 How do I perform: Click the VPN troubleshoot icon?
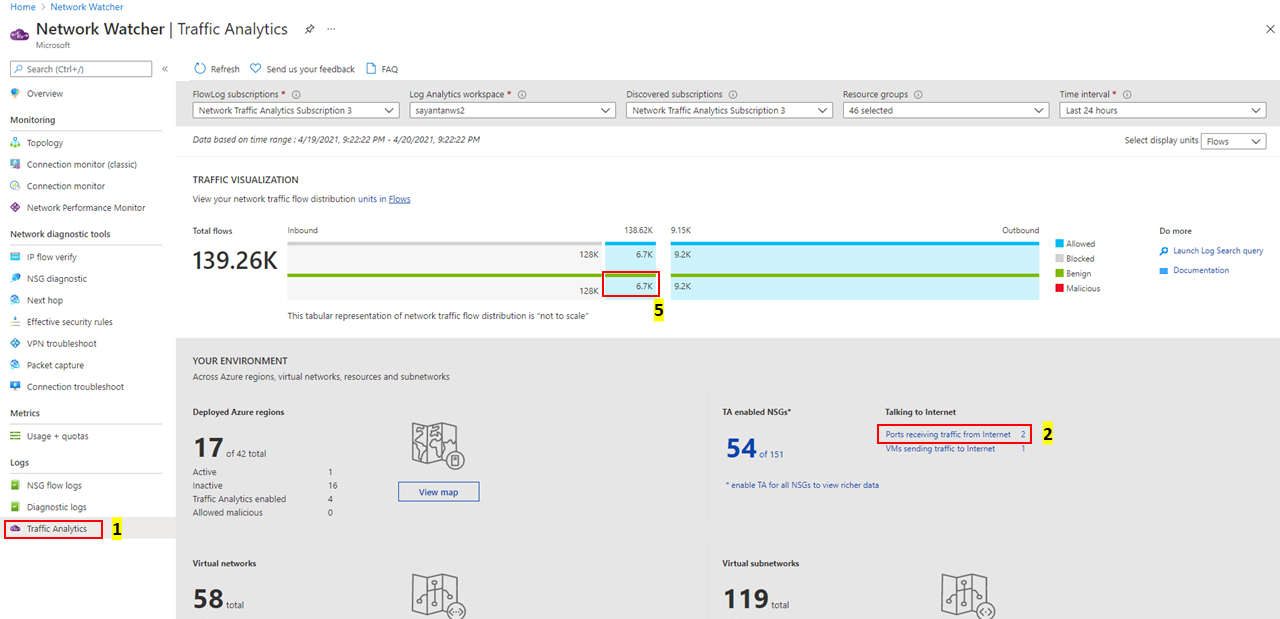point(15,343)
